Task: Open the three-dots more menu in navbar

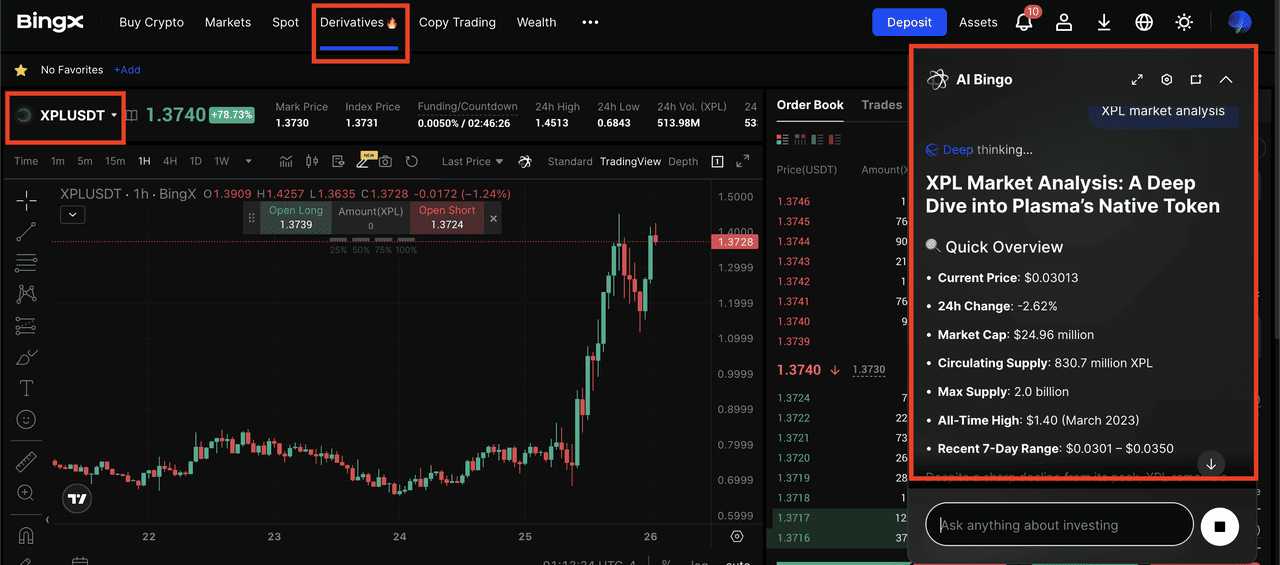Action: pyautogui.click(x=590, y=22)
